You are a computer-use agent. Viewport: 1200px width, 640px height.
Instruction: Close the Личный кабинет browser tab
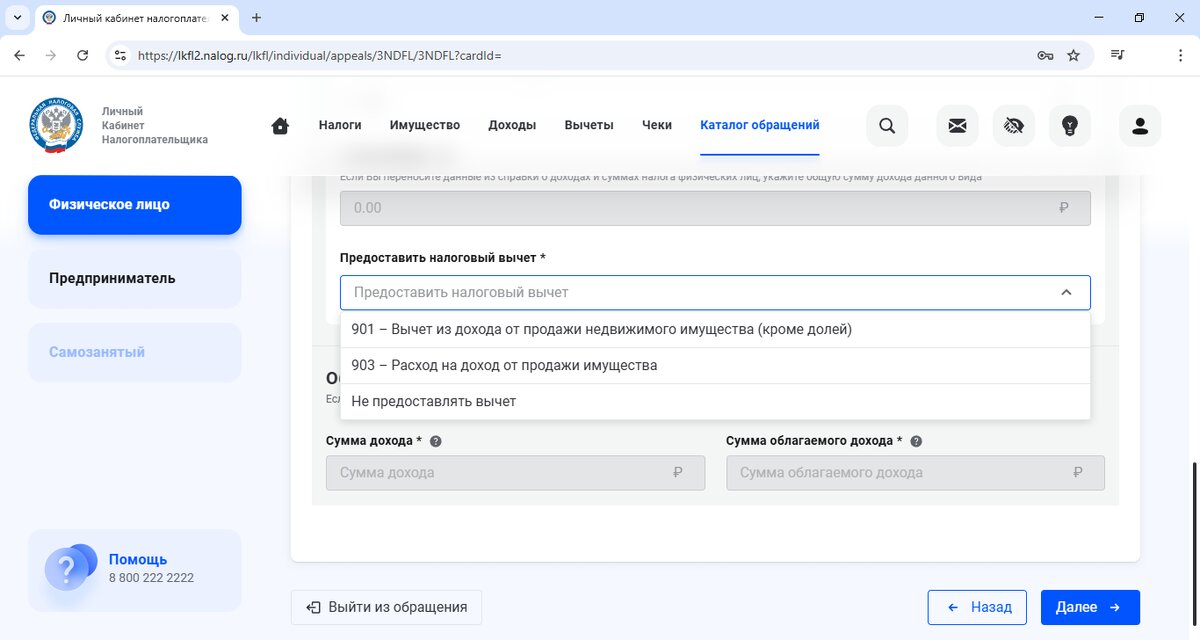pyautogui.click(x=227, y=18)
